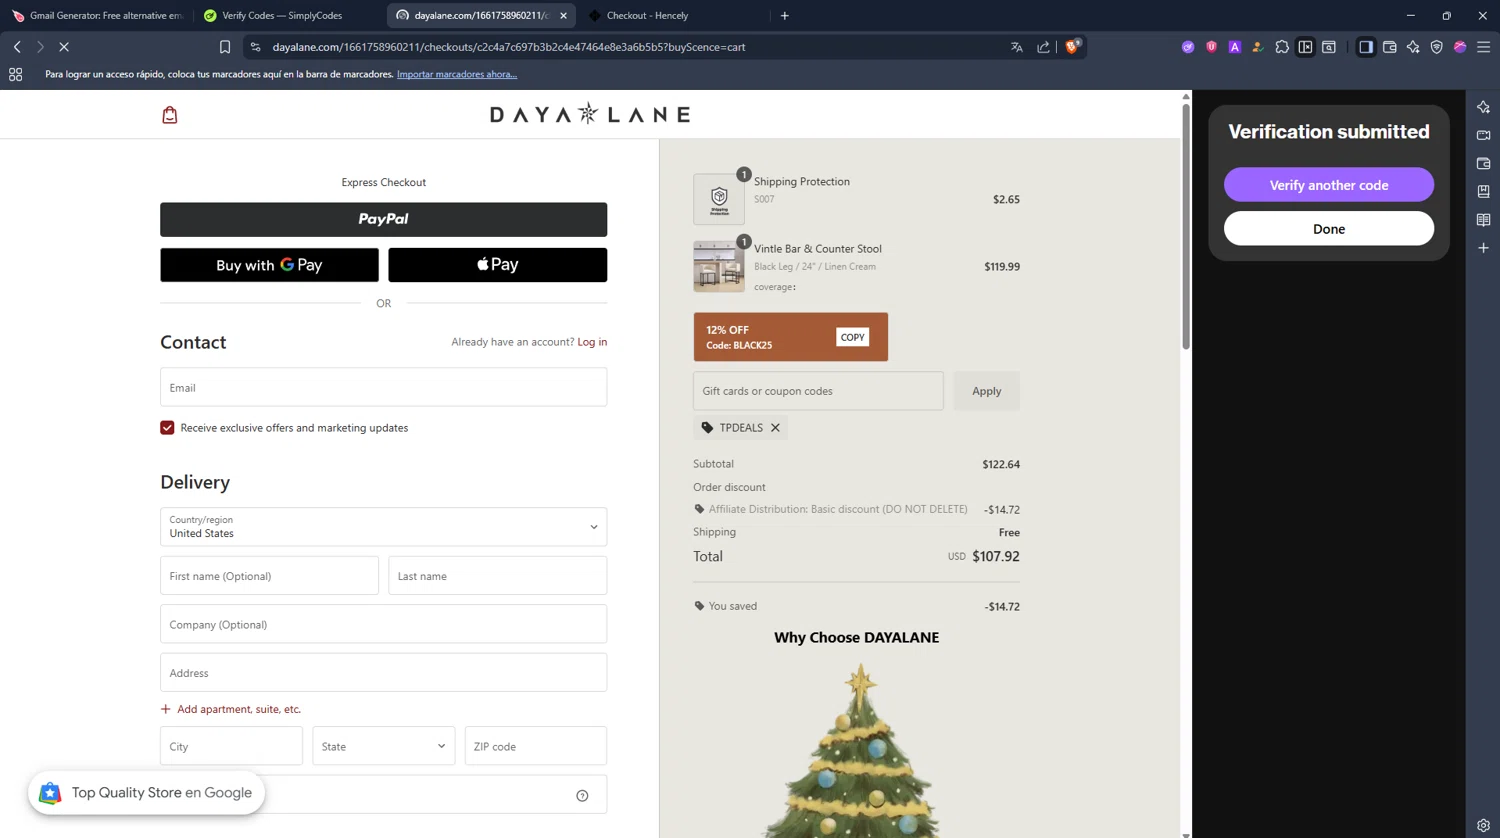Viewport: 1500px width, 838px height.
Task: Open Leo AI sparkle icon in sidebar
Action: pyautogui.click(x=1483, y=107)
